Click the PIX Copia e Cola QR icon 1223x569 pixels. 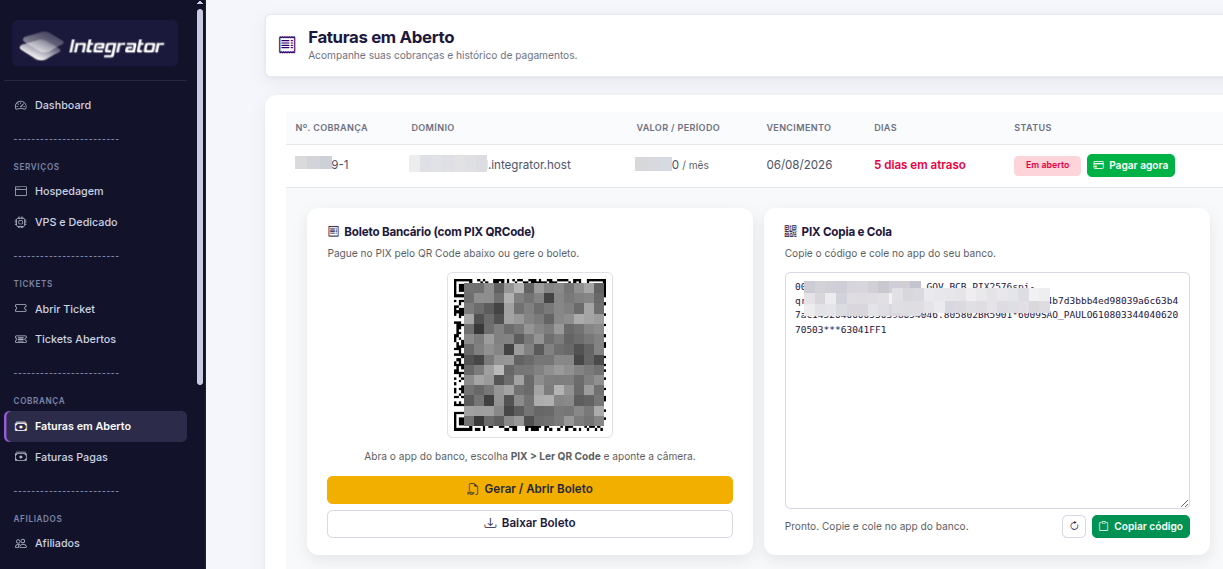coord(791,231)
